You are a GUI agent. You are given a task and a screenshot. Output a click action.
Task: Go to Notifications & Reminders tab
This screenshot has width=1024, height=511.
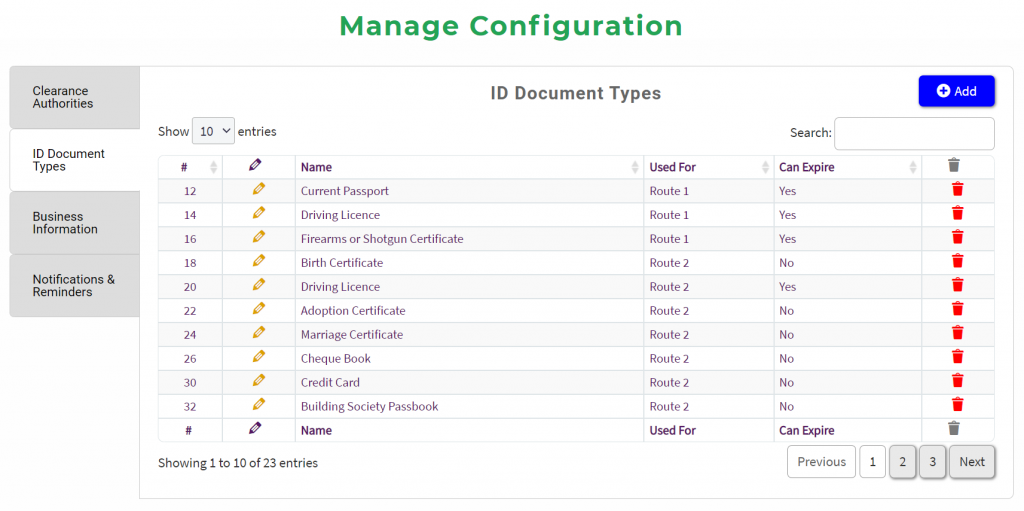(x=75, y=286)
